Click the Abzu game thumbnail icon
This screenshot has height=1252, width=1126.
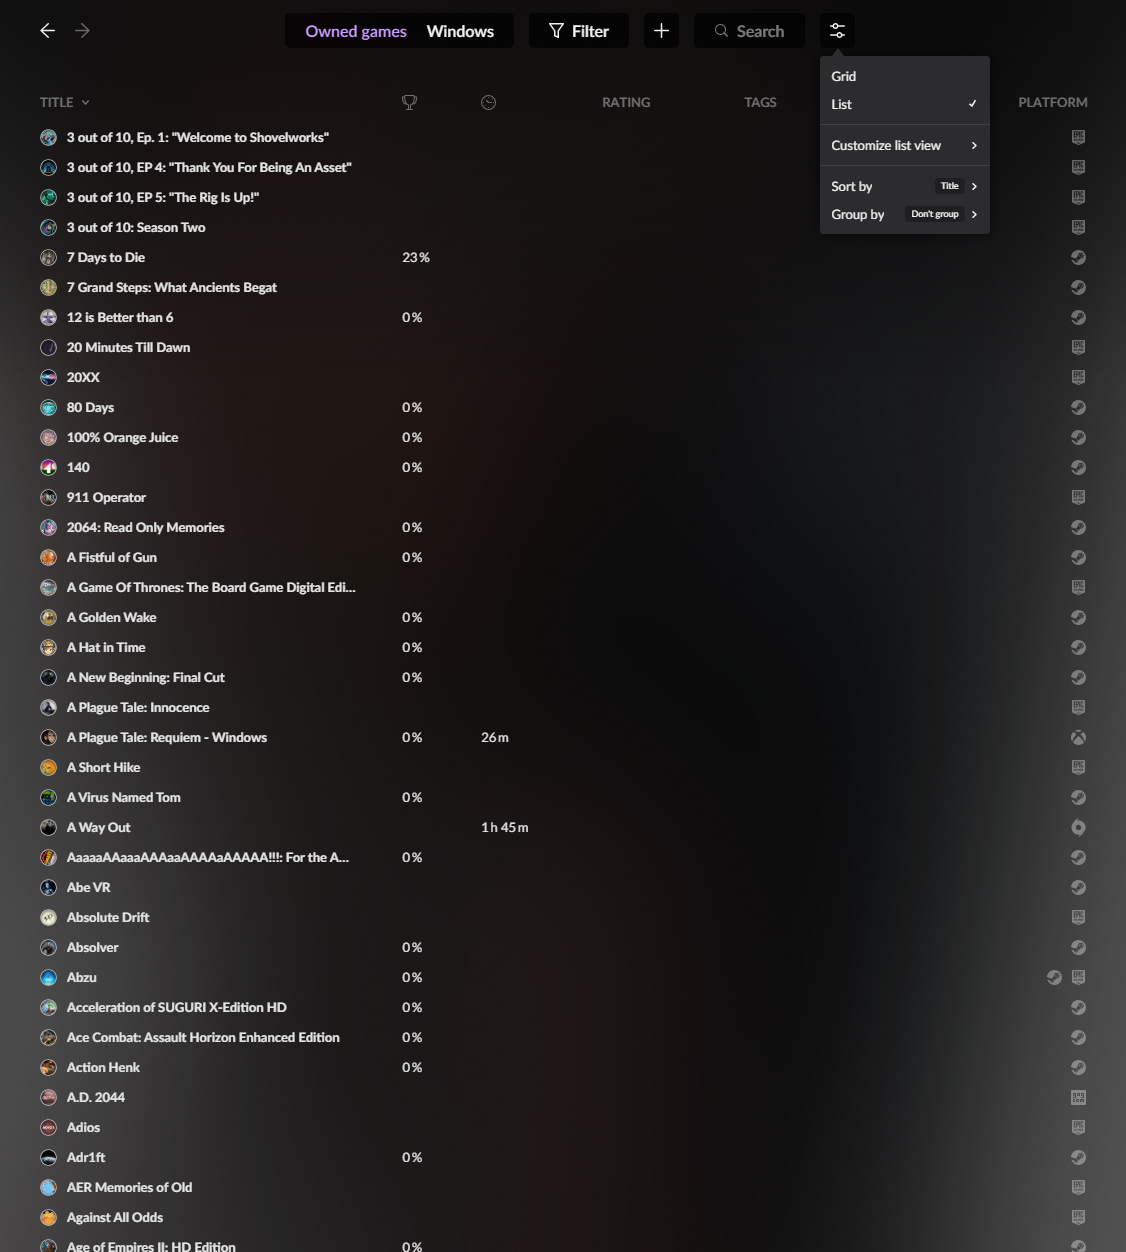tap(48, 977)
